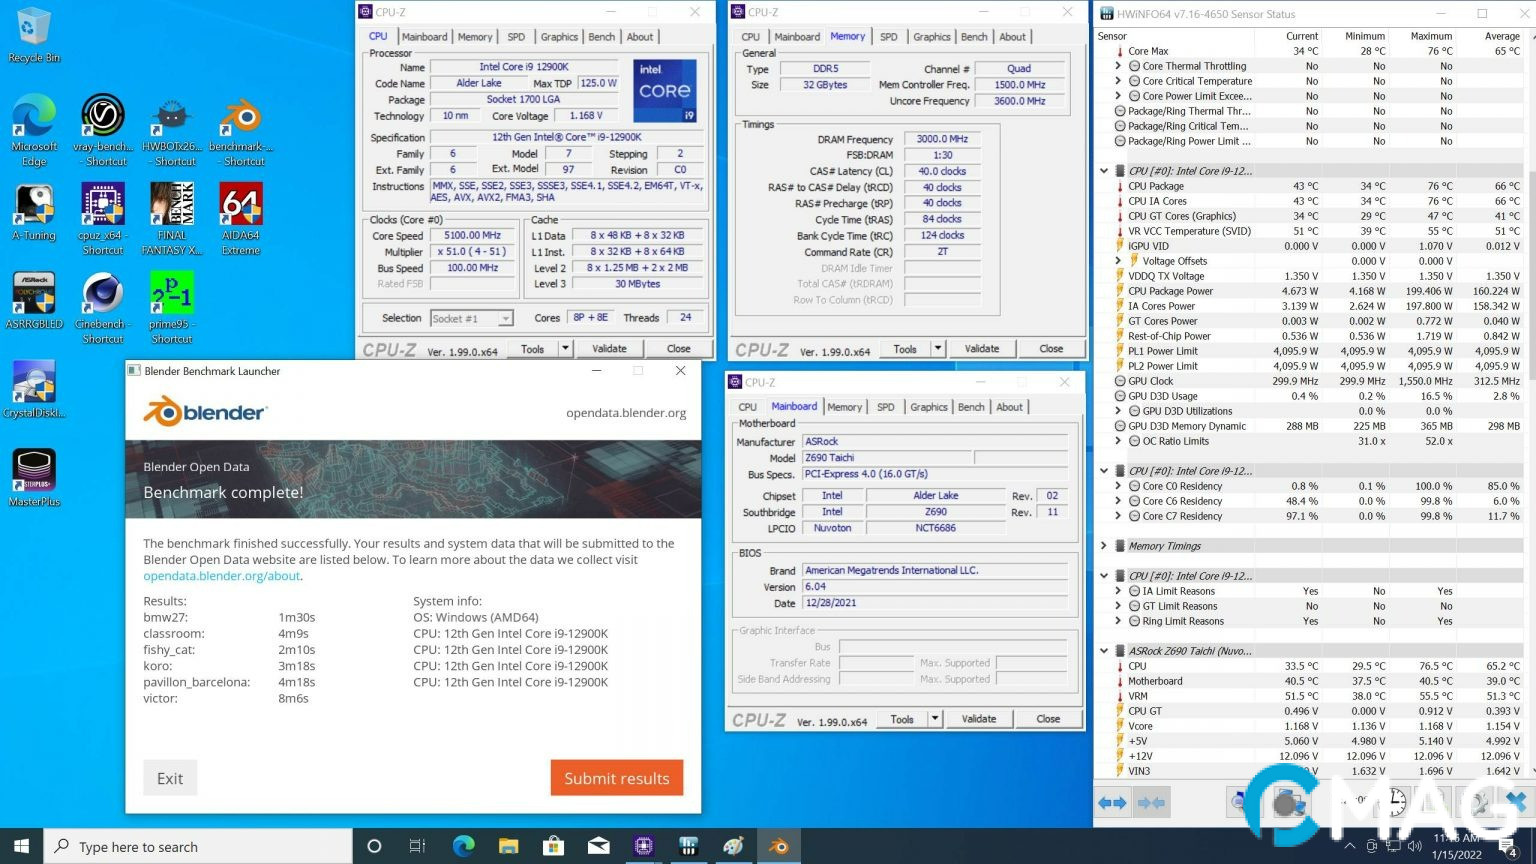Expand the Memory Timings section in HWiNFO
Viewport: 1536px width, 864px height.
[1104, 546]
